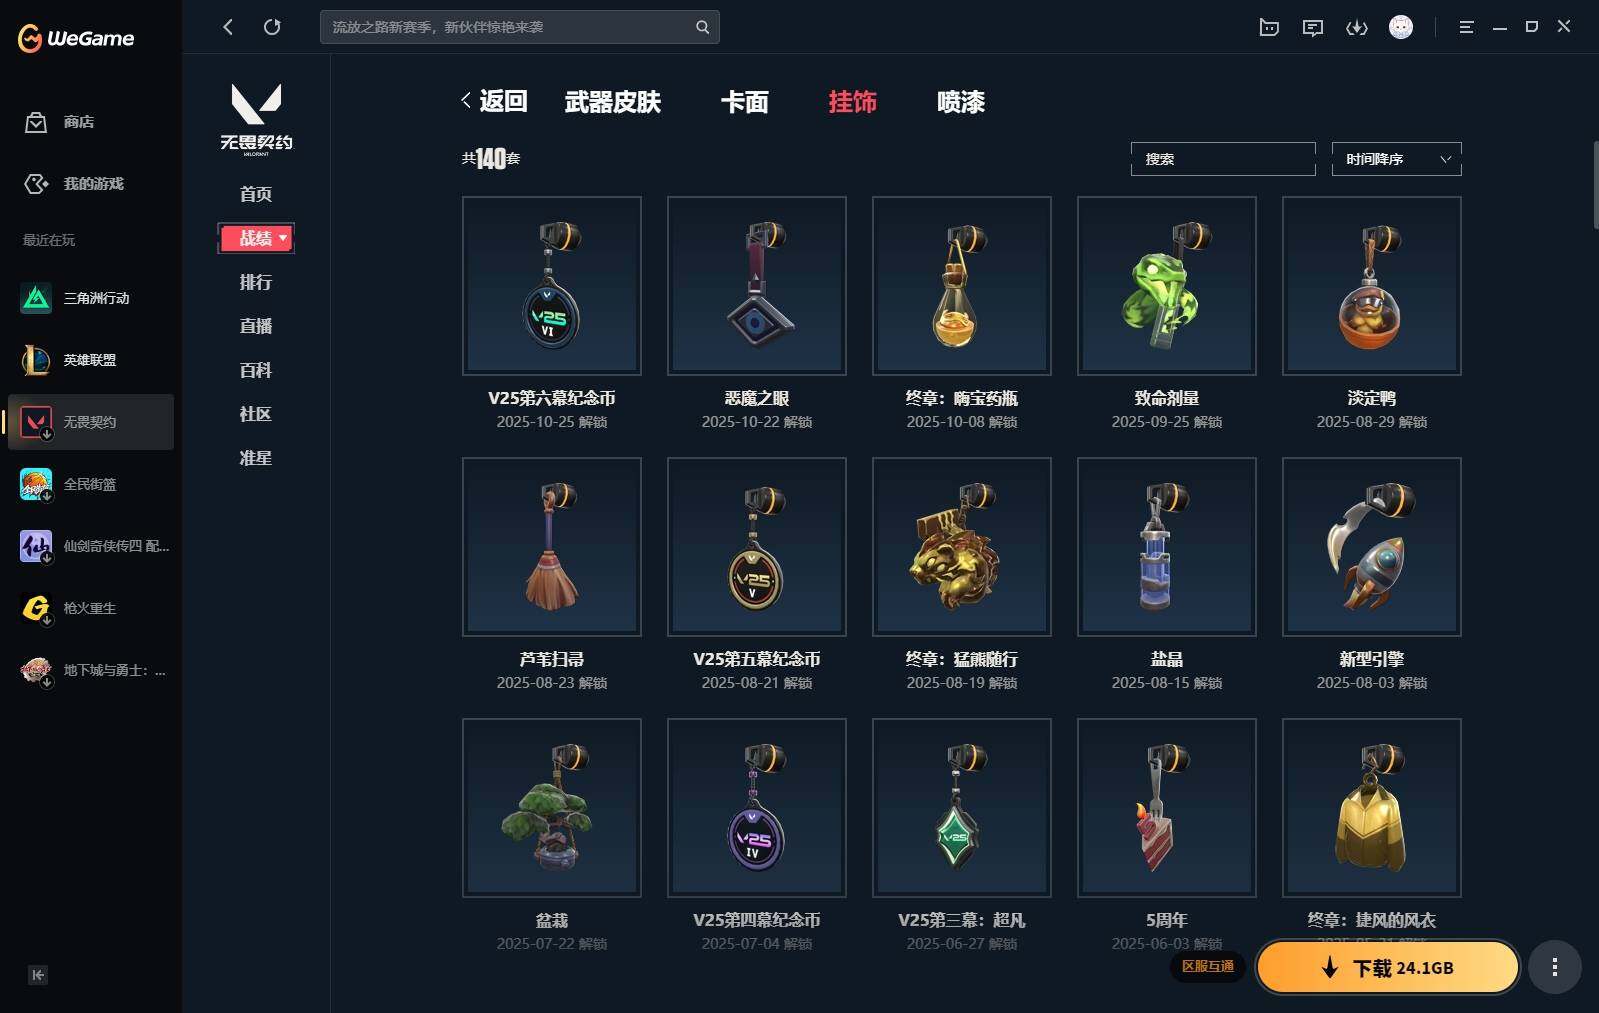Switch to the 喷漆 tab
The image size is (1599, 1013).
coord(960,102)
